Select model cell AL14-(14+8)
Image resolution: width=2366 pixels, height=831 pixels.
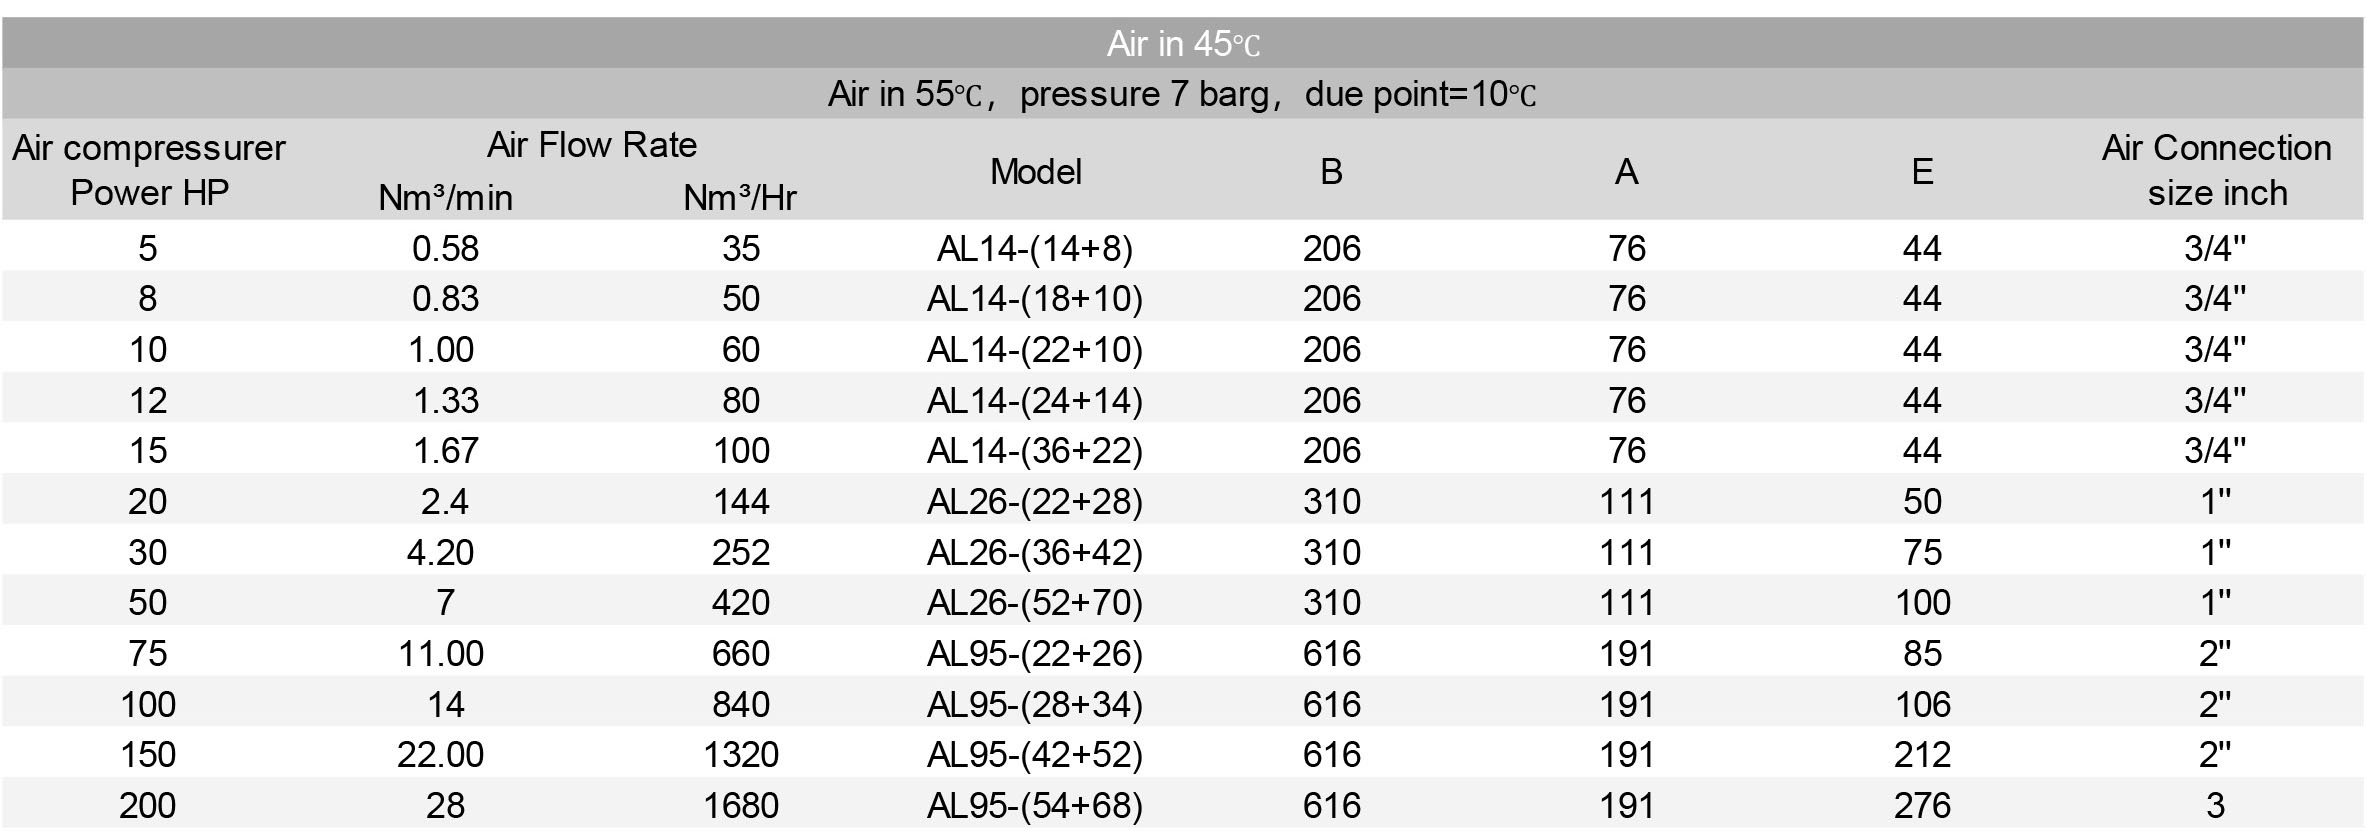coord(1035,248)
